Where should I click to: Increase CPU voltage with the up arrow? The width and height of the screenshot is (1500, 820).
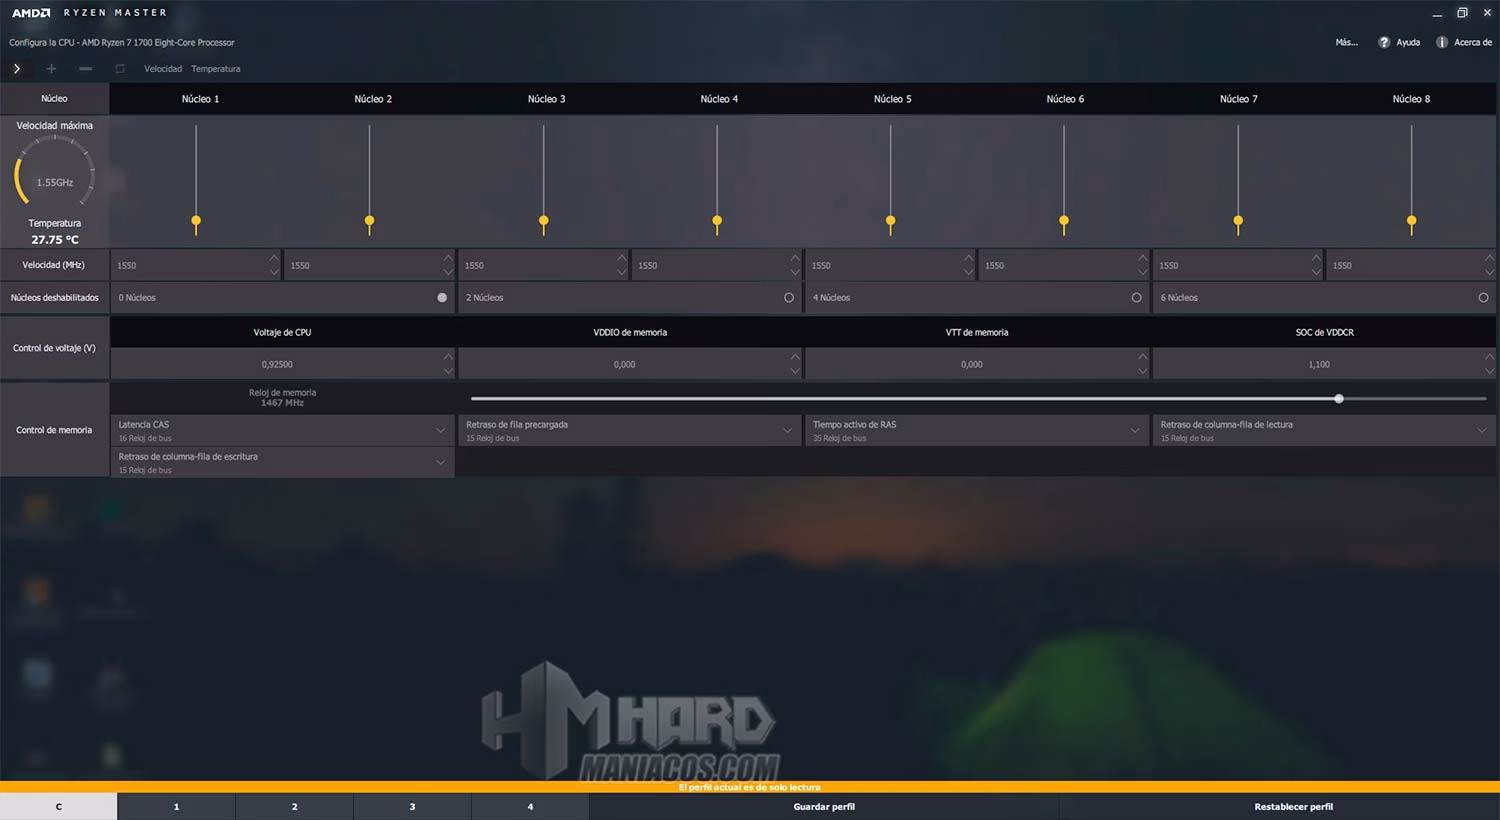point(448,357)
